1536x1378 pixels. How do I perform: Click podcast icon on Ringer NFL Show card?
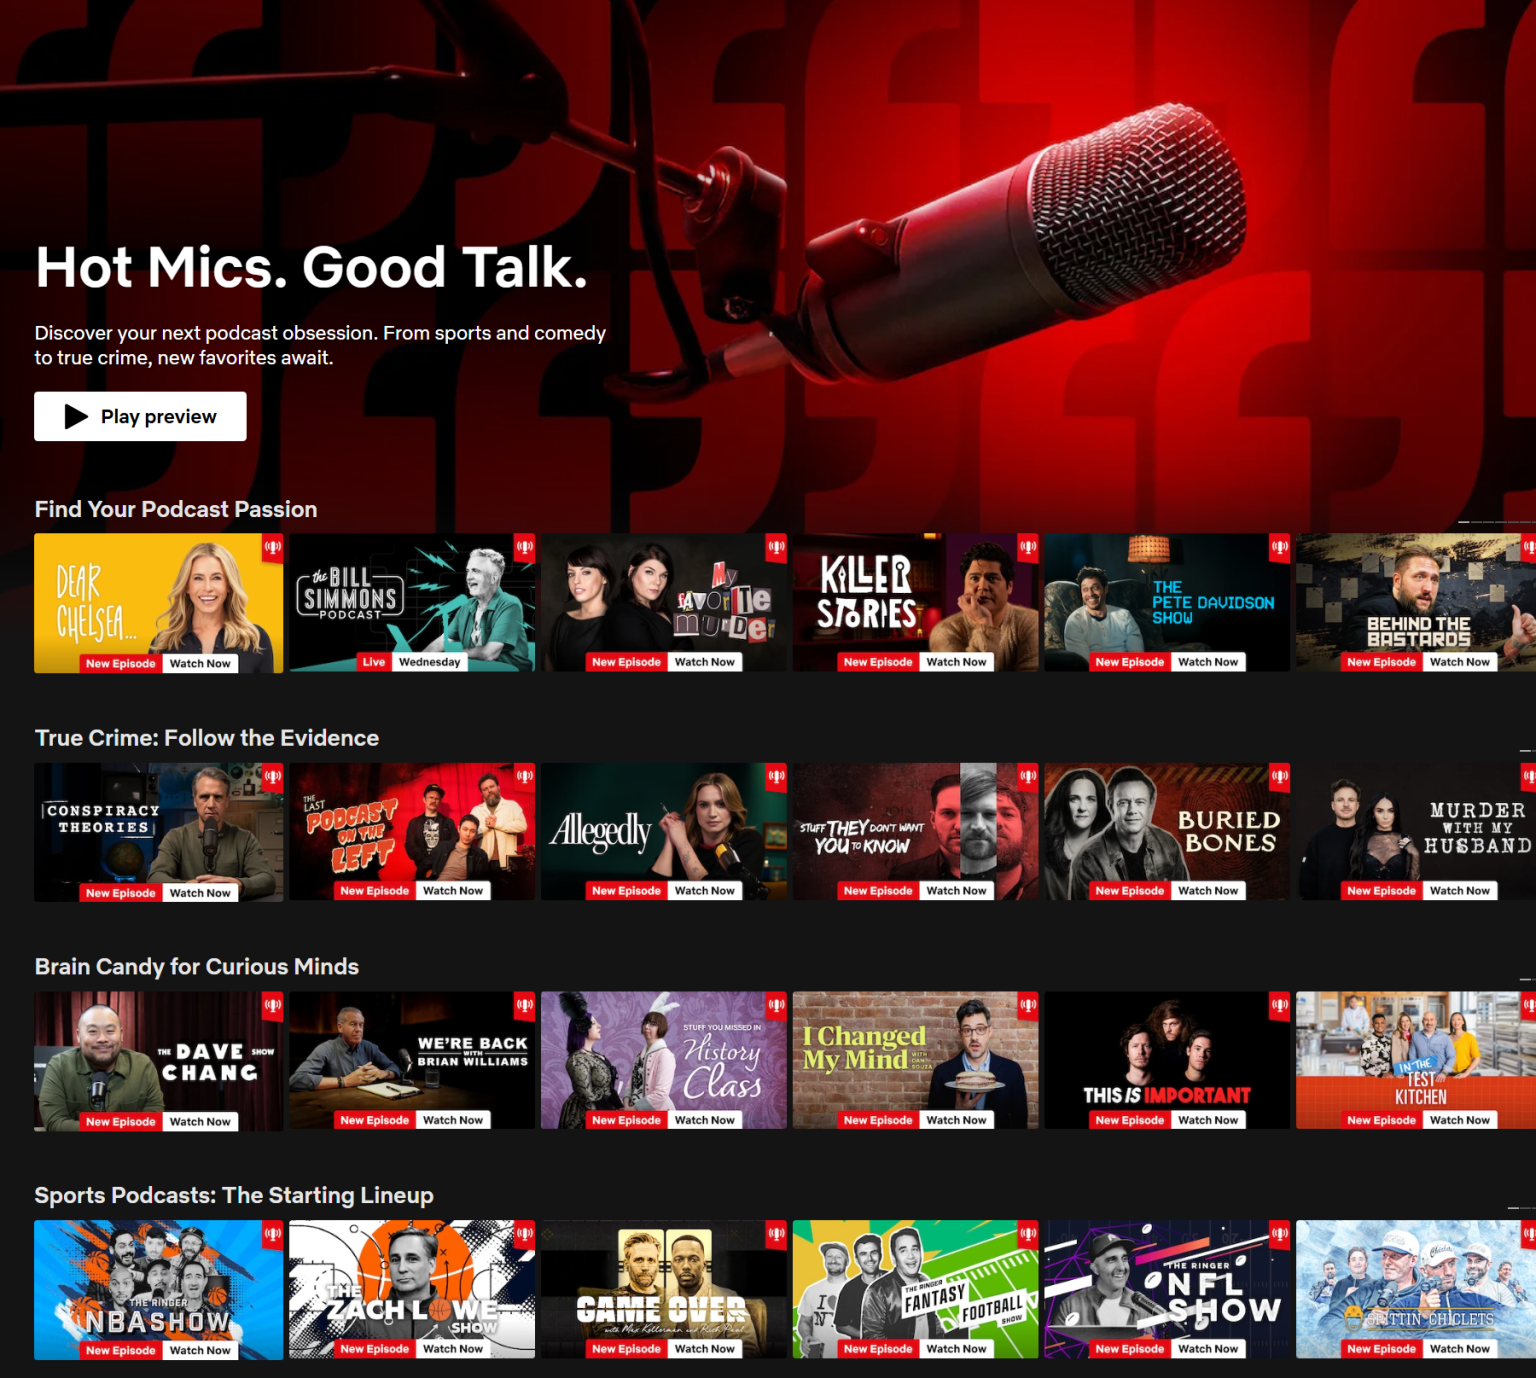point(1280,1233)
